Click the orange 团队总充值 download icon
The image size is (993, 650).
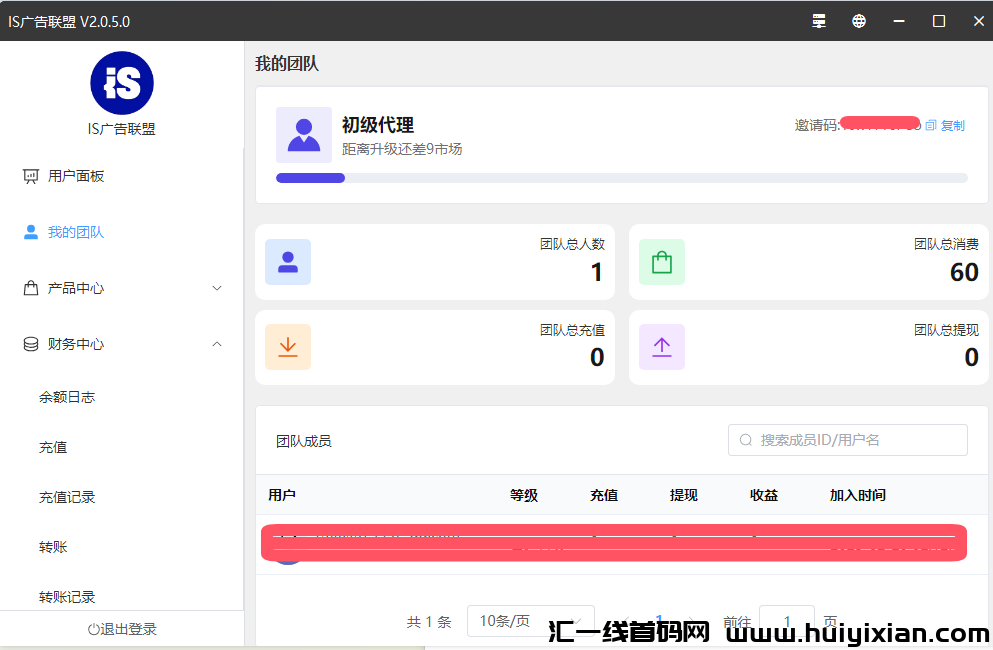point(288,348)
